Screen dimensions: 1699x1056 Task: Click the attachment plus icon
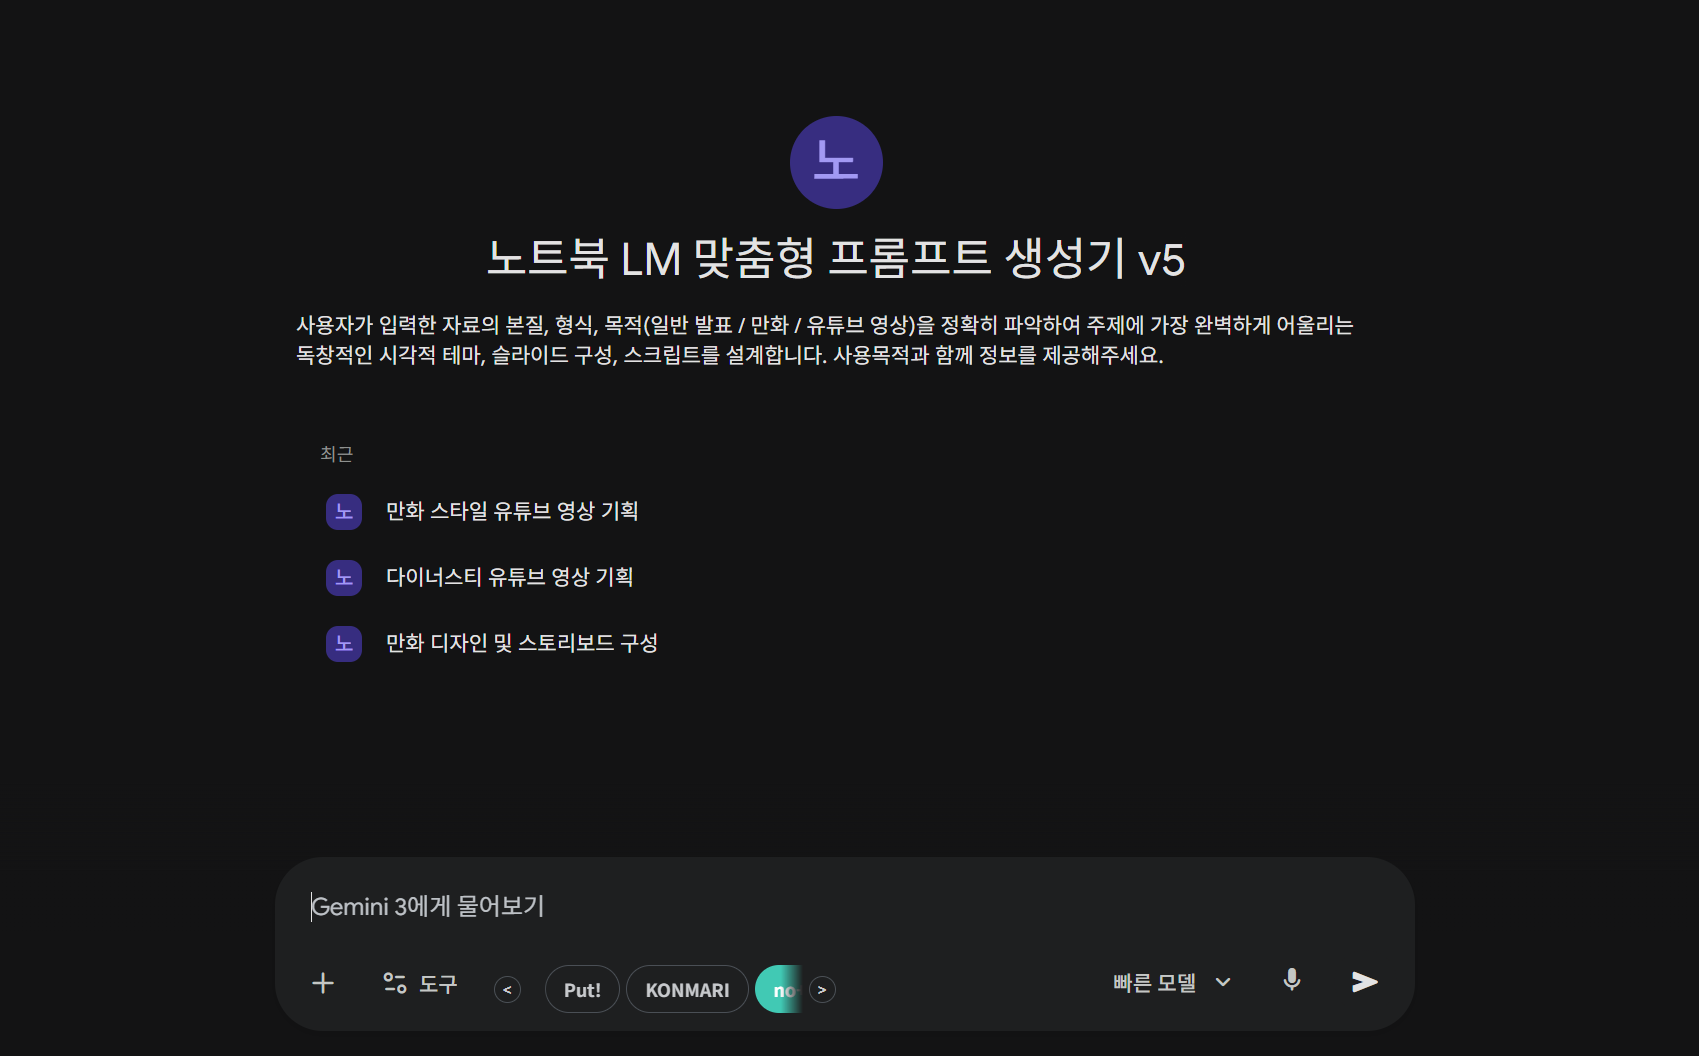[323, 983]
